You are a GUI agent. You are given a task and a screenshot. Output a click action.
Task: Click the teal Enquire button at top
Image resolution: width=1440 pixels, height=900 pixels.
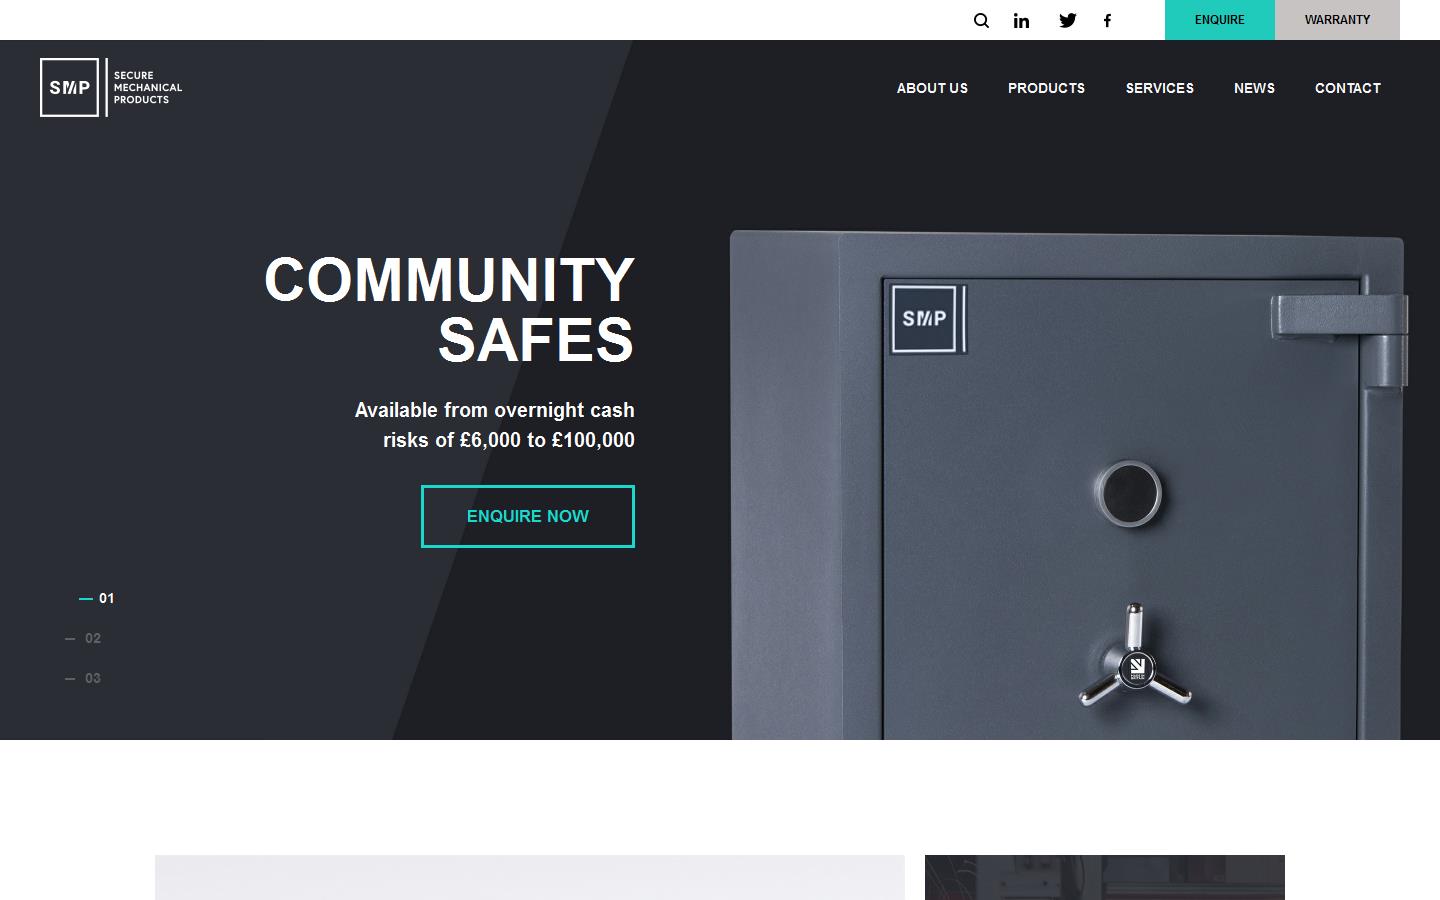[1220, 20]
